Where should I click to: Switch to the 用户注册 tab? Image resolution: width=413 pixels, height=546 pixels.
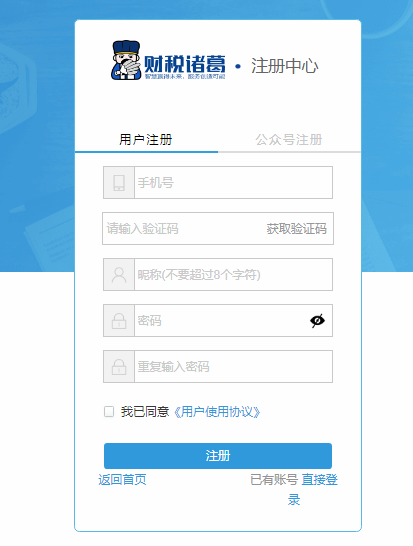pos(146,140)
